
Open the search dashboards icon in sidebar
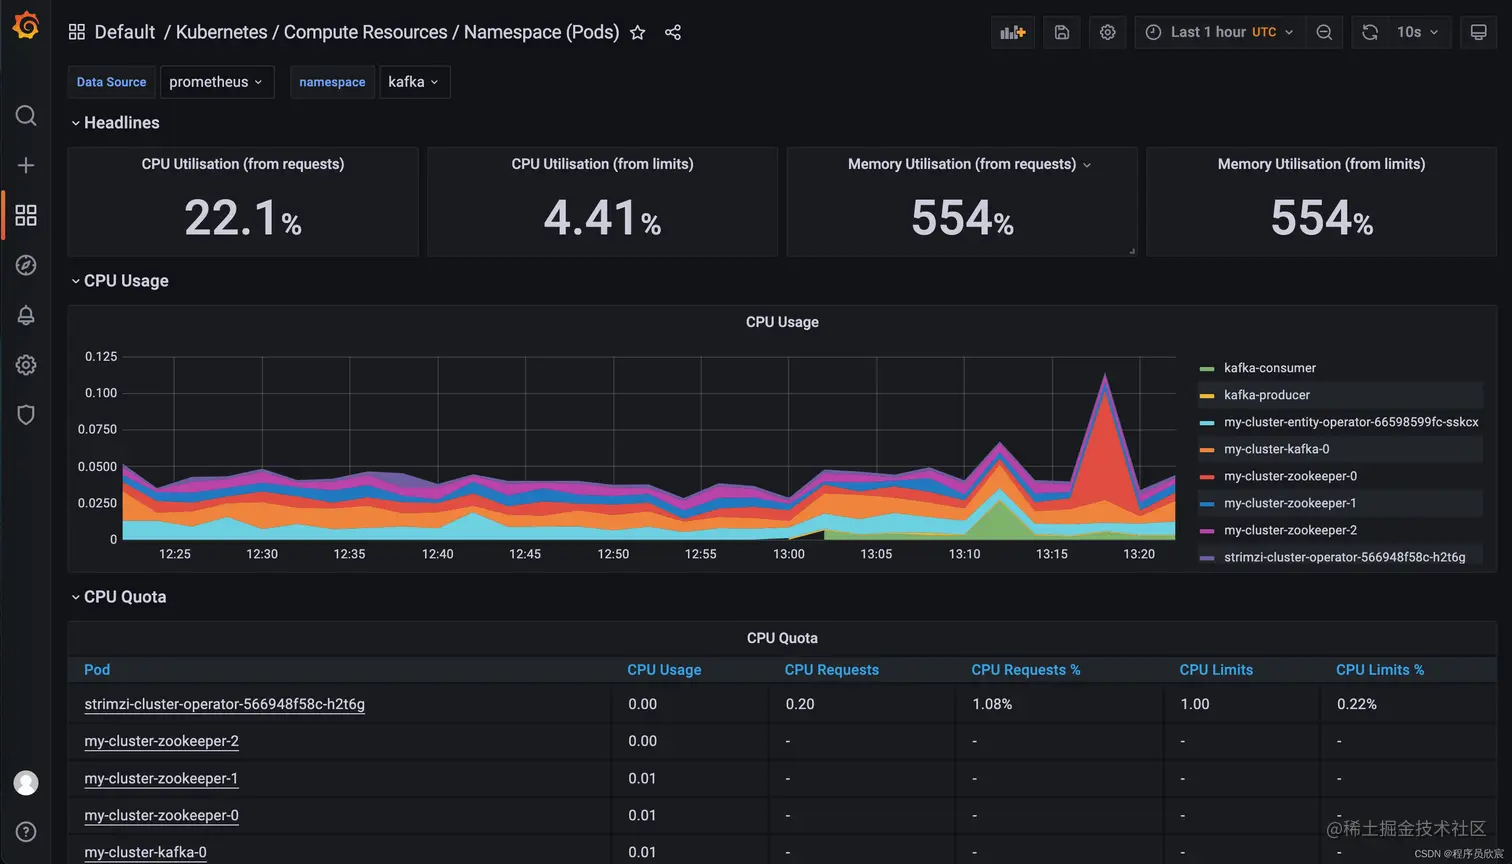pos(26,115)
